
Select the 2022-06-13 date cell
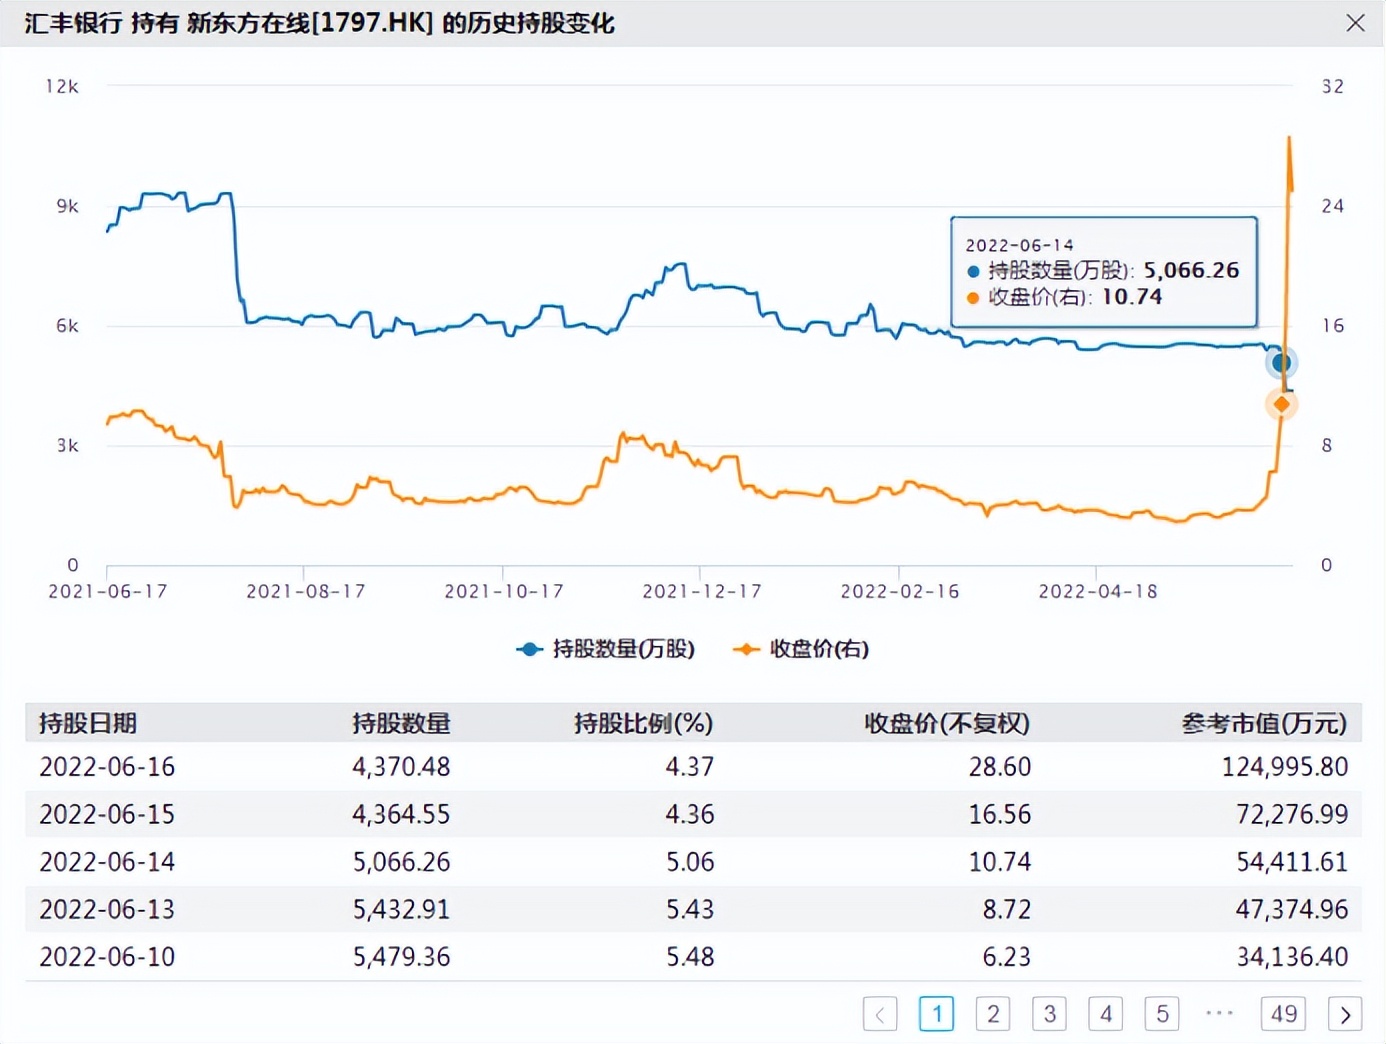point(107,909)
